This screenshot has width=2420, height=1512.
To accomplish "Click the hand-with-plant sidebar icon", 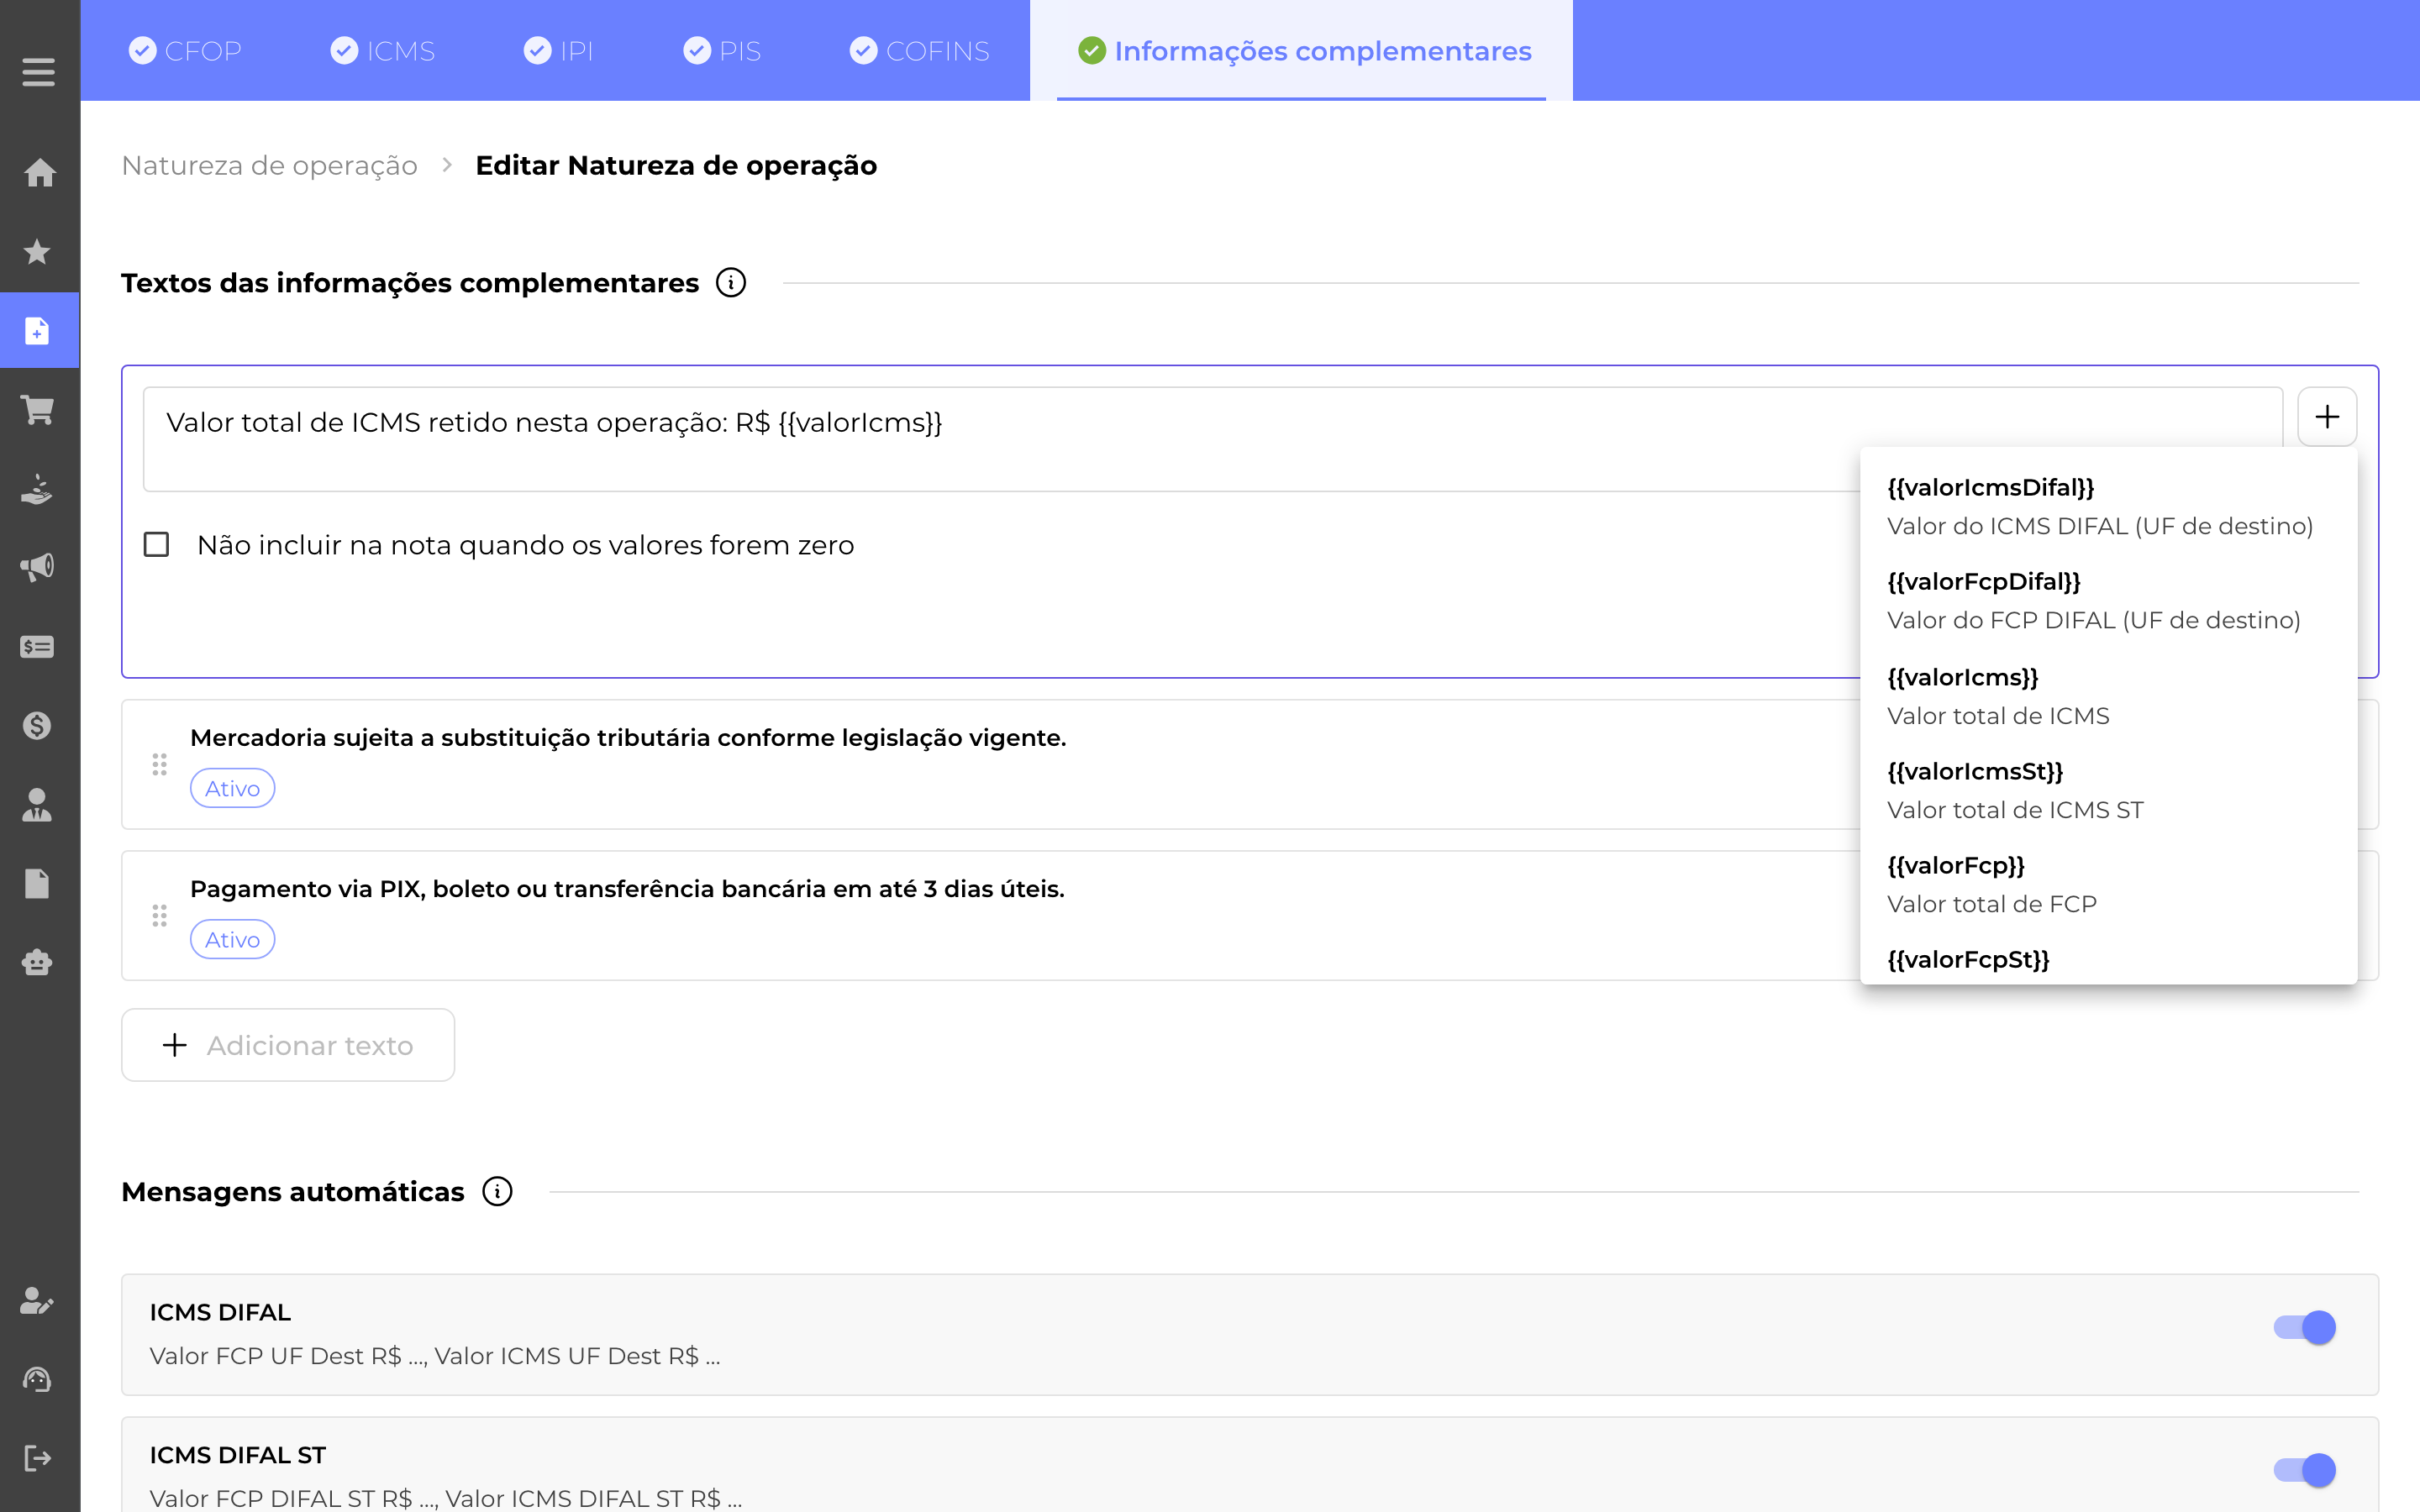I will tap(38, 488).
